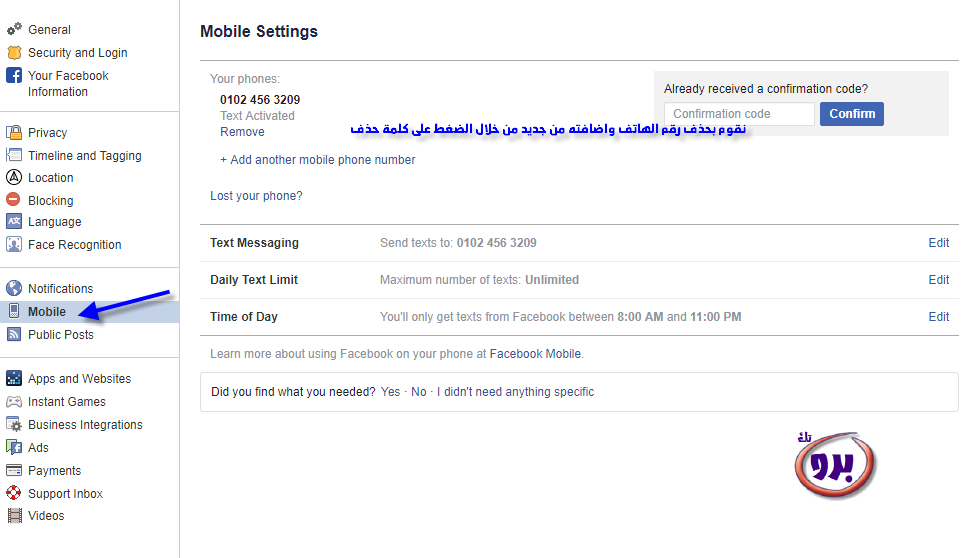
Task: Click the Notifications globe icon
Action: click(x=14, y=289)
